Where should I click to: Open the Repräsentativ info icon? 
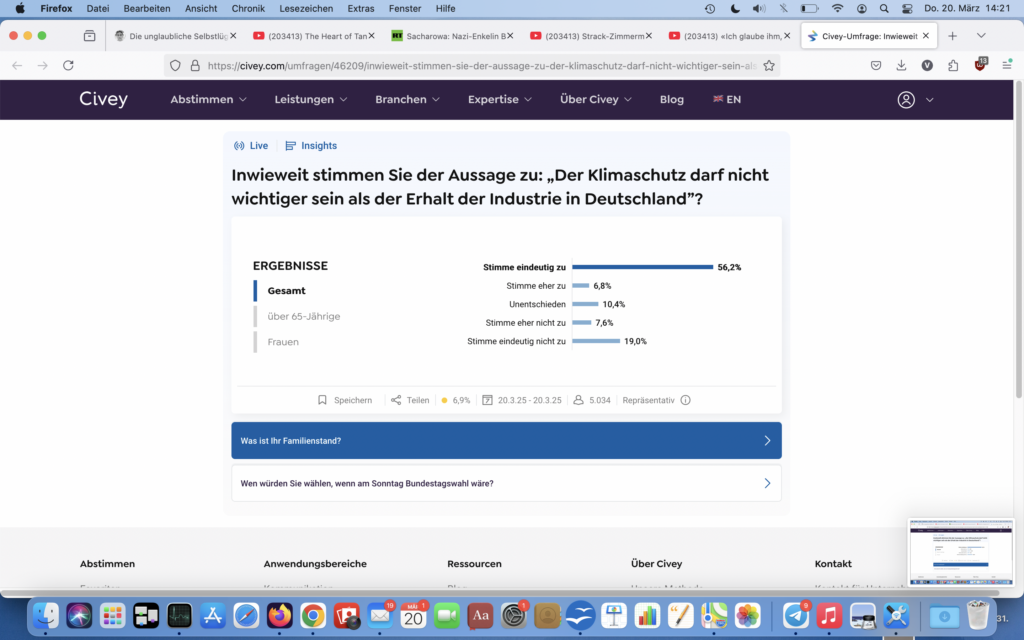685,400
